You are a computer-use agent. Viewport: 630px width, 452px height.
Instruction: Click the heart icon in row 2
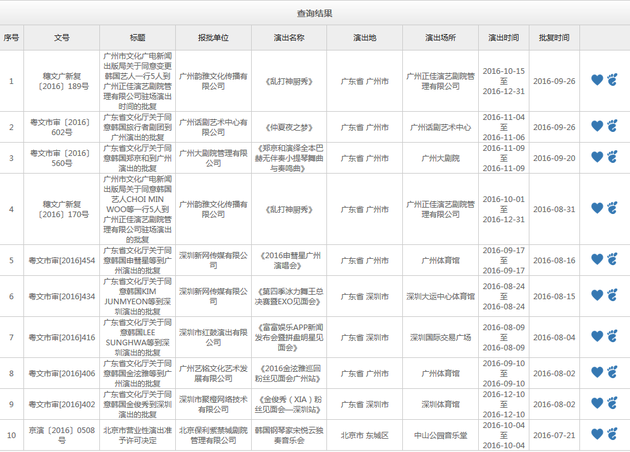(x=597, y=126)
